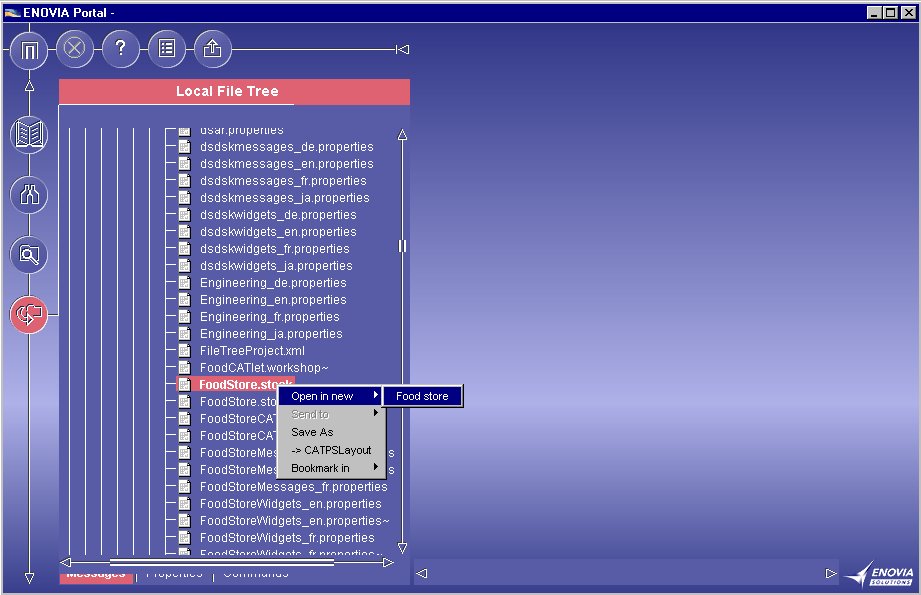Click sidebar up arrow above book icon

coord(29,86)
